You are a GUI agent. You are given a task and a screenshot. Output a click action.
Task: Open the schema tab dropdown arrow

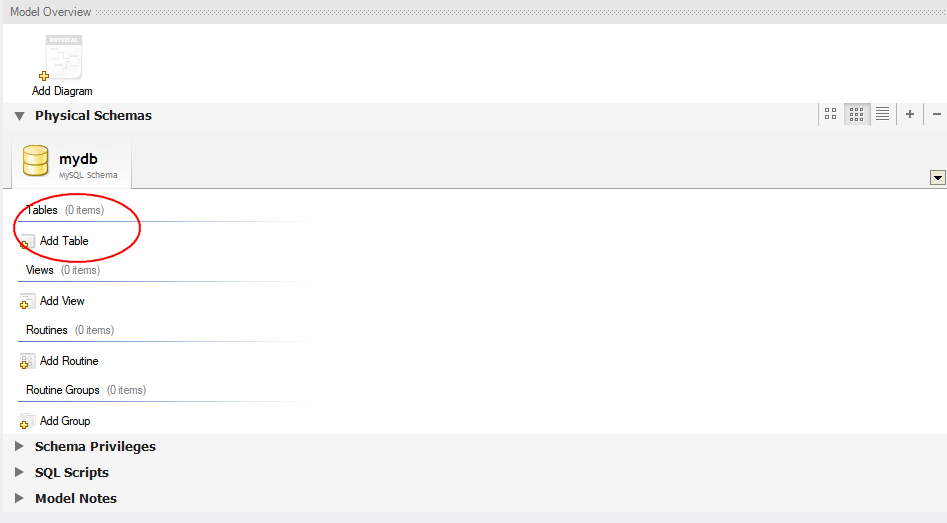tap(938, 178)
